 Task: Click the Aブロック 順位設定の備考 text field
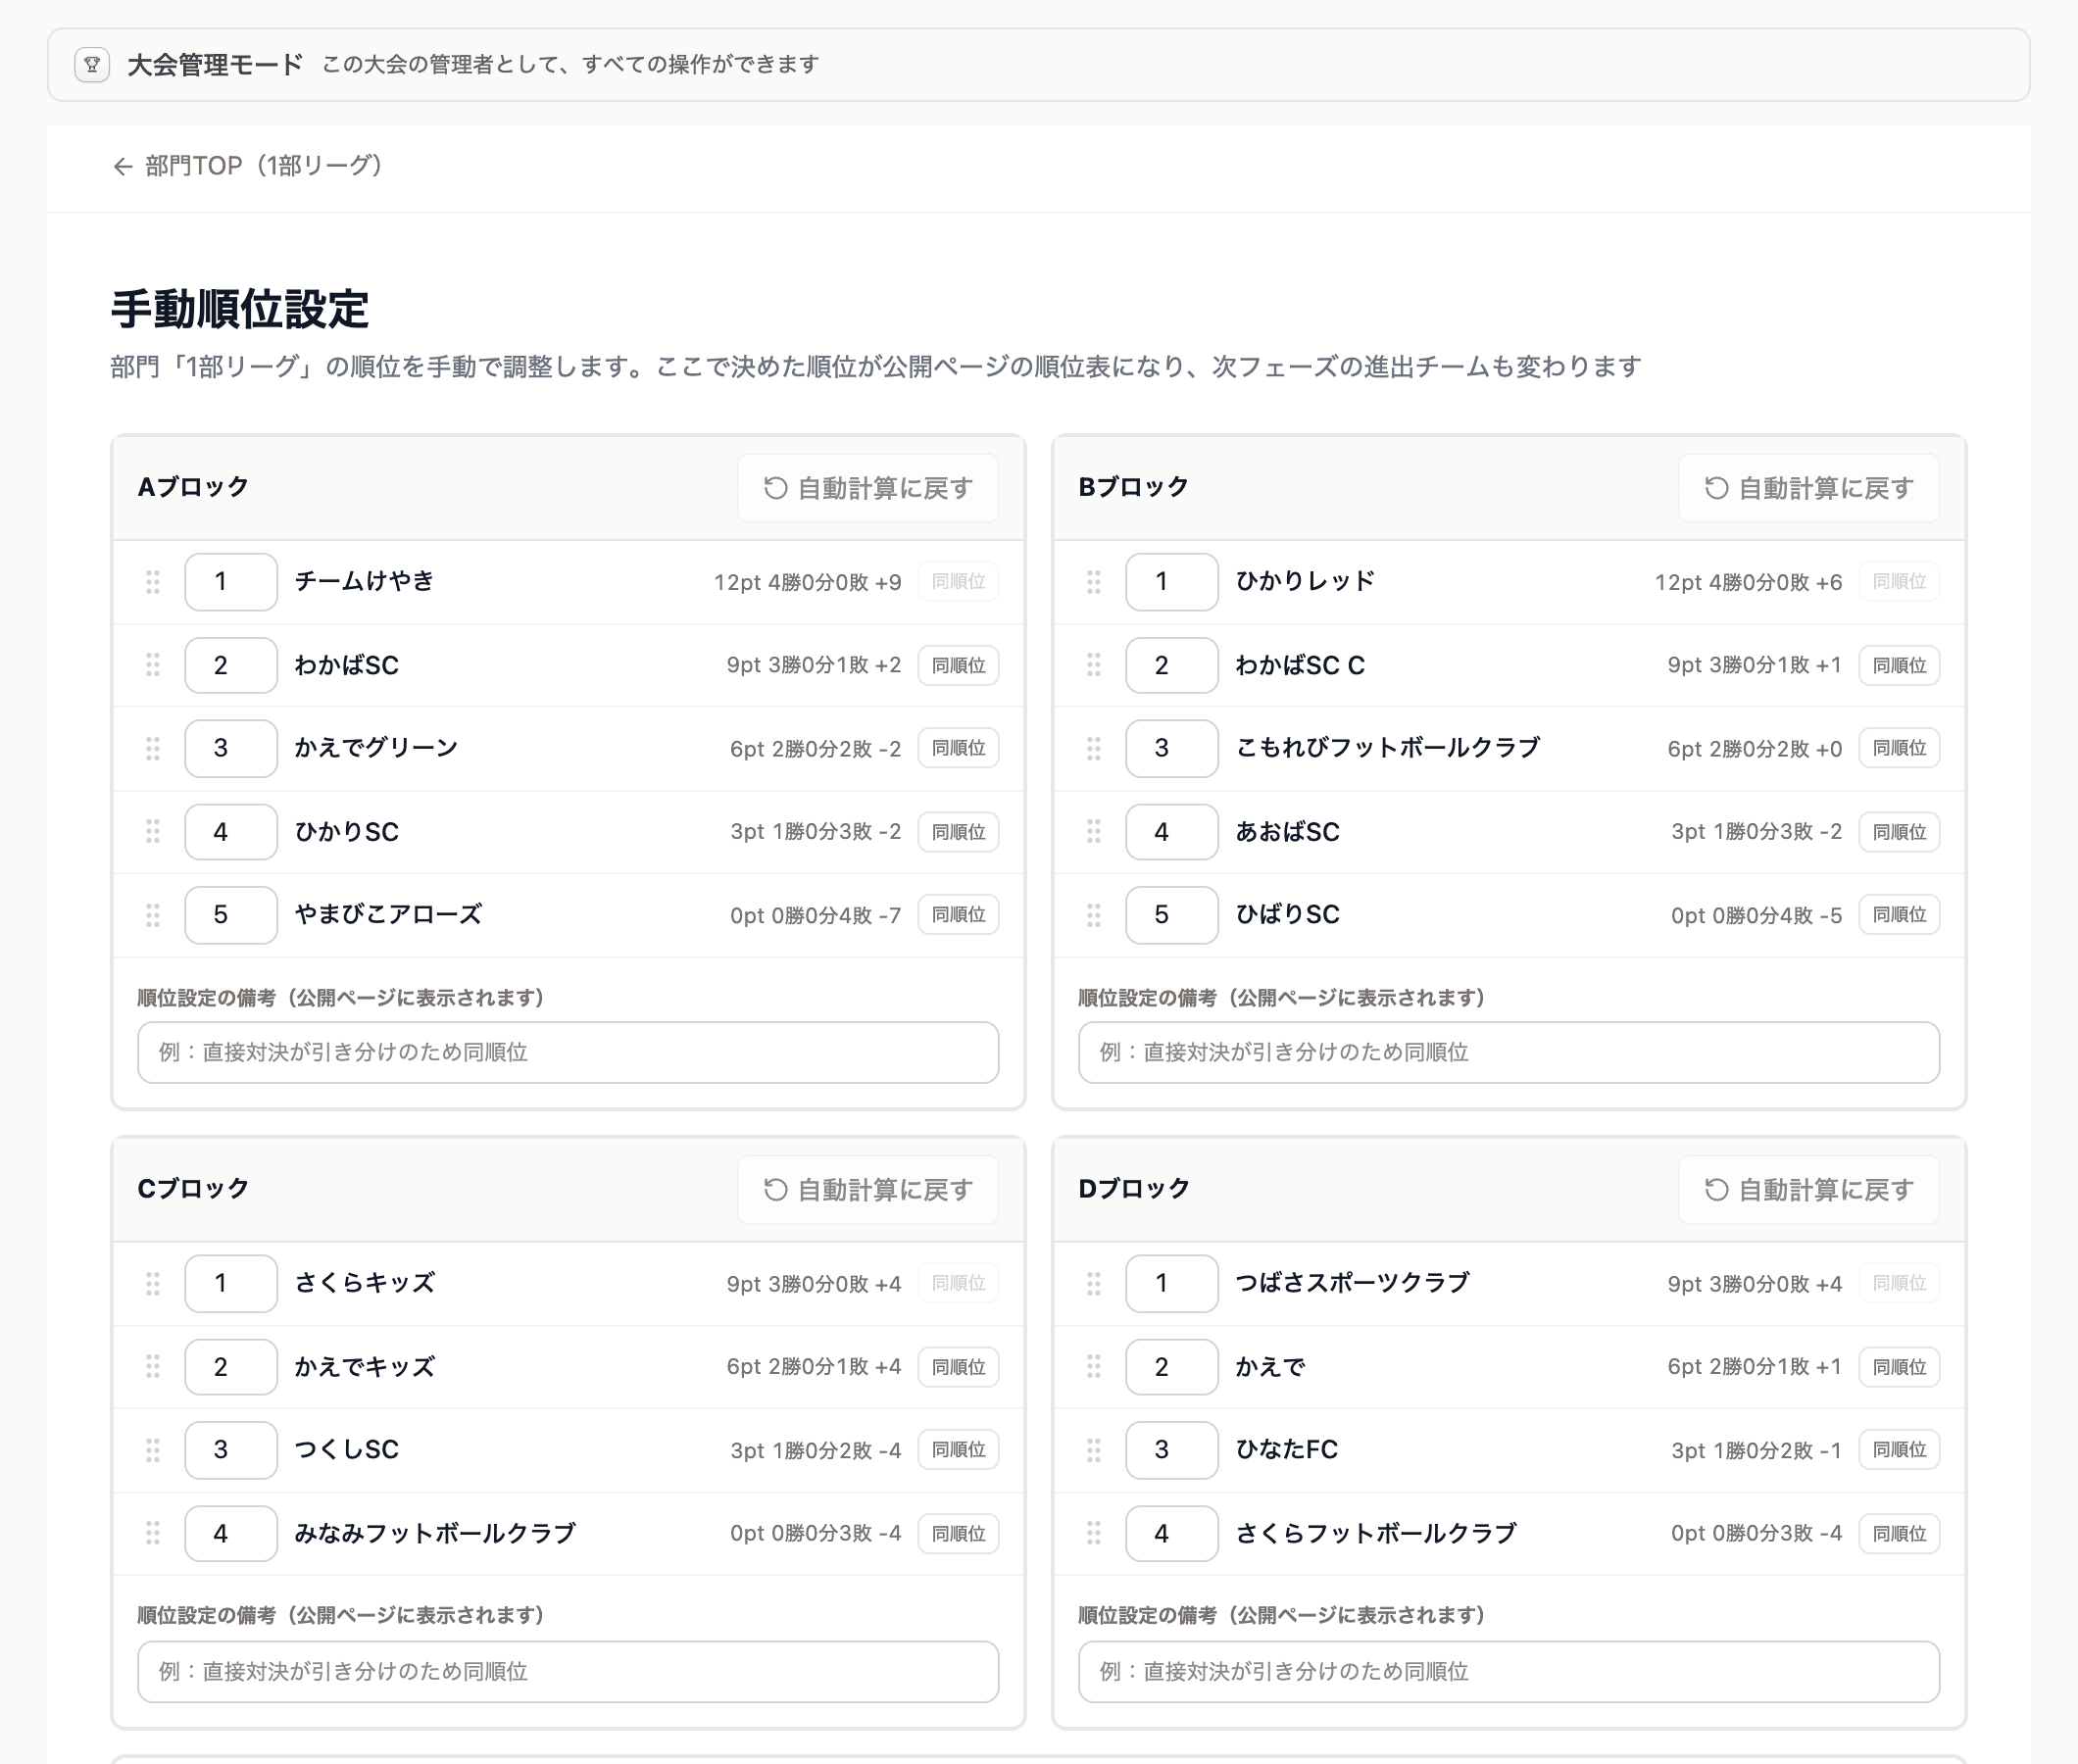(568, 1052)
